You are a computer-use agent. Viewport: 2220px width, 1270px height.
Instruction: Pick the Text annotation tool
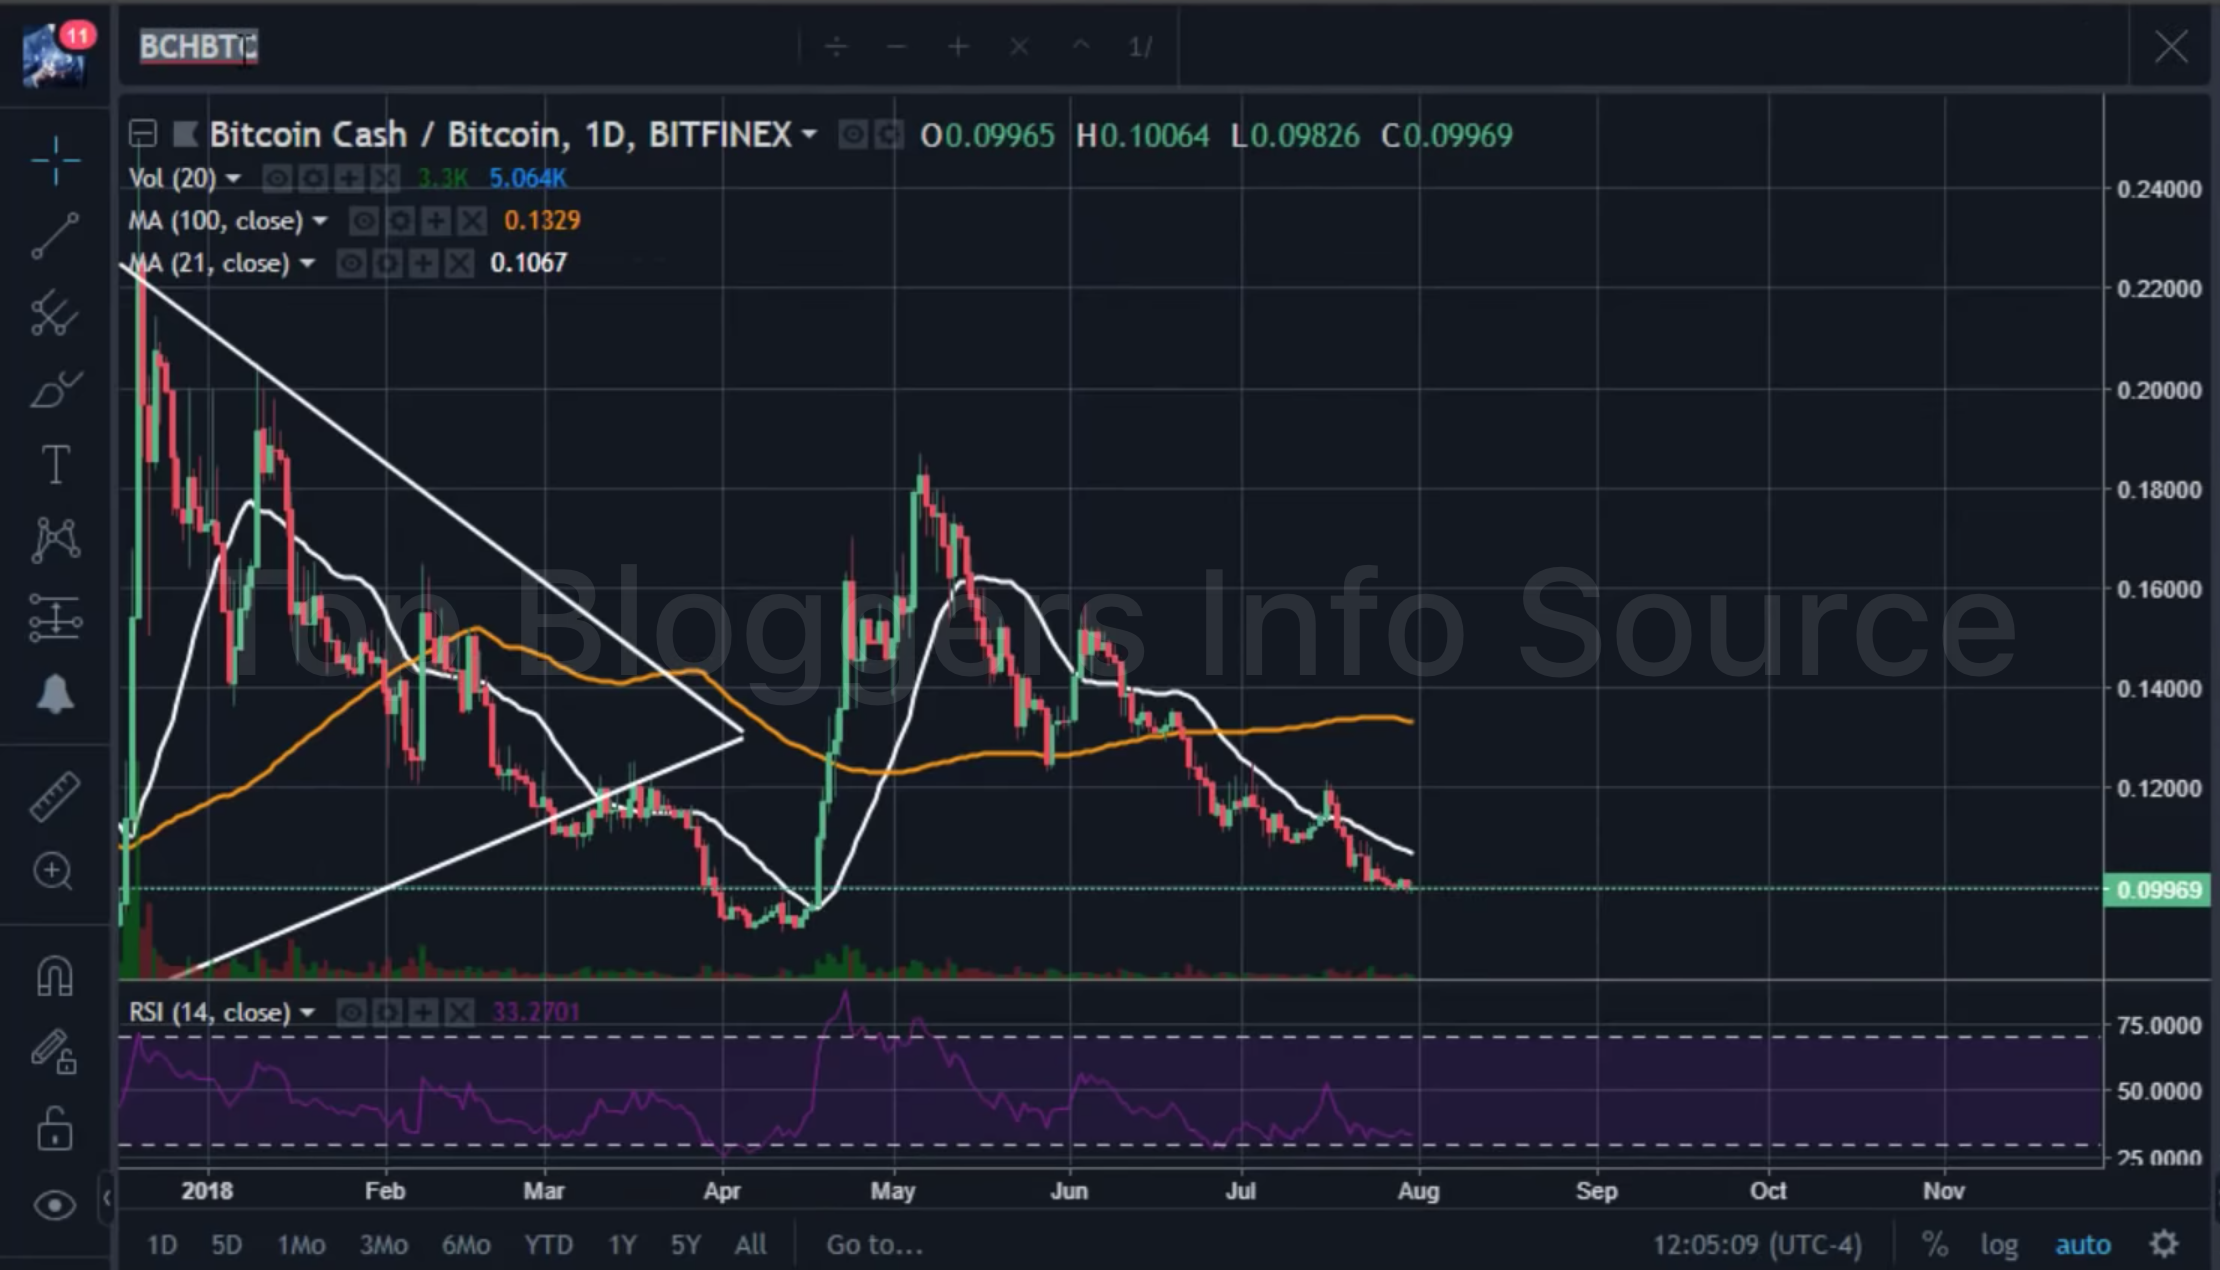[x=55, y=465]
